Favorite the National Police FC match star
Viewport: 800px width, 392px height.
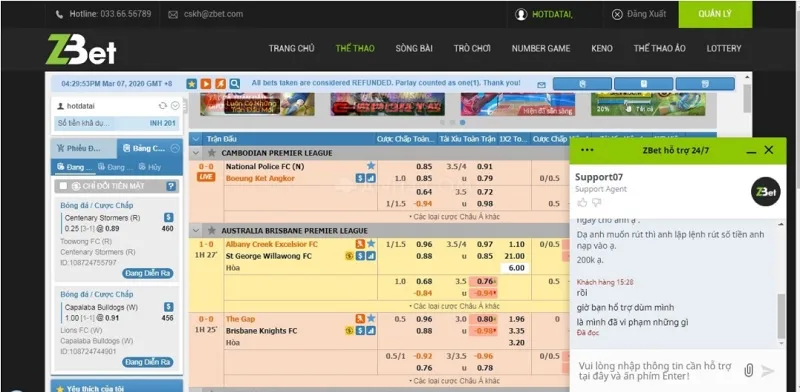coord(371,166)
